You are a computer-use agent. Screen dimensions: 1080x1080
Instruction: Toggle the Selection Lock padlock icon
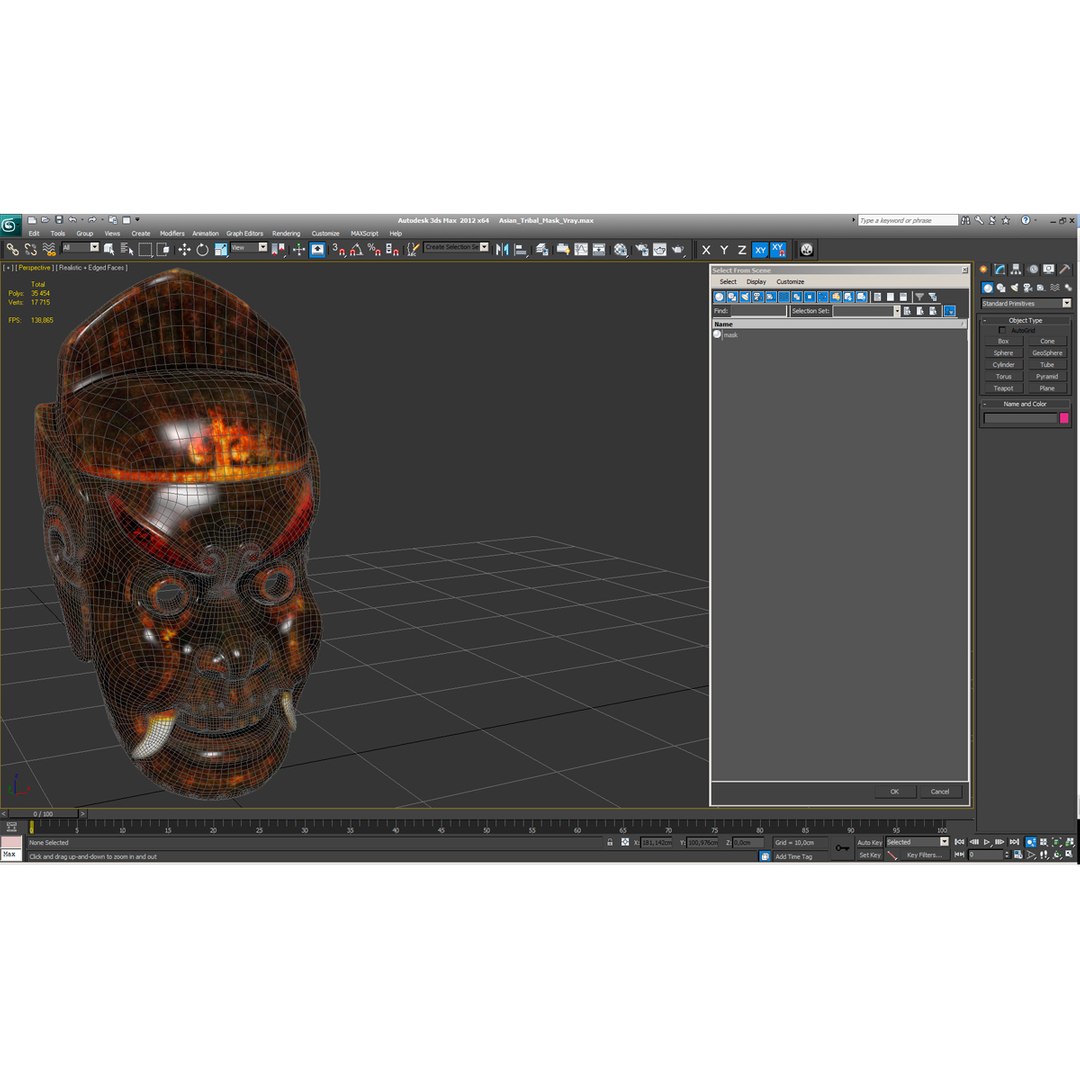610,842
